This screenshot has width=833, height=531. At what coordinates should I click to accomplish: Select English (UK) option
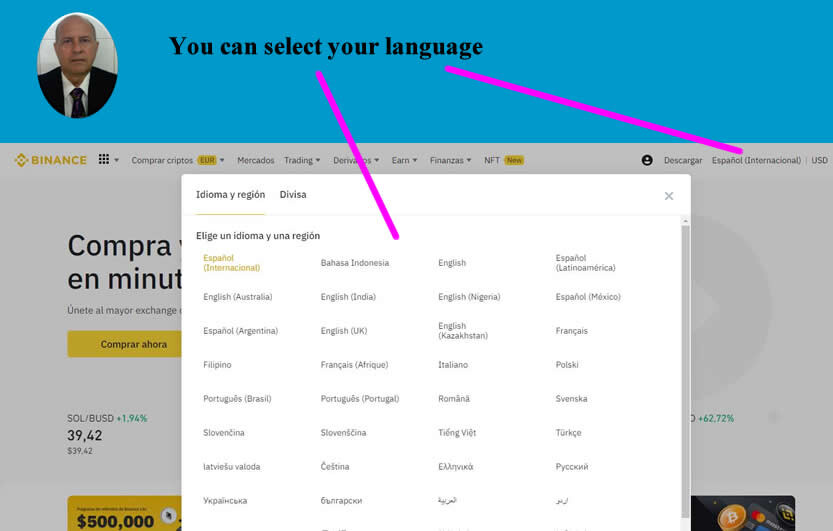[x=344, y=331]
